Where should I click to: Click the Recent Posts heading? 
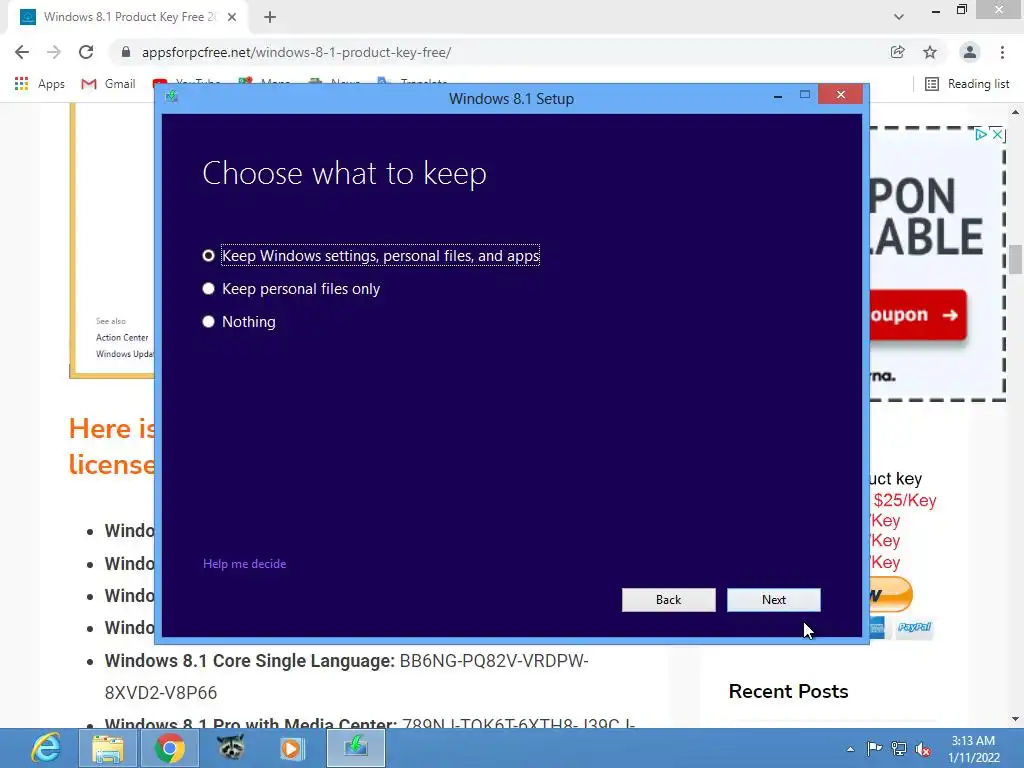788,691
